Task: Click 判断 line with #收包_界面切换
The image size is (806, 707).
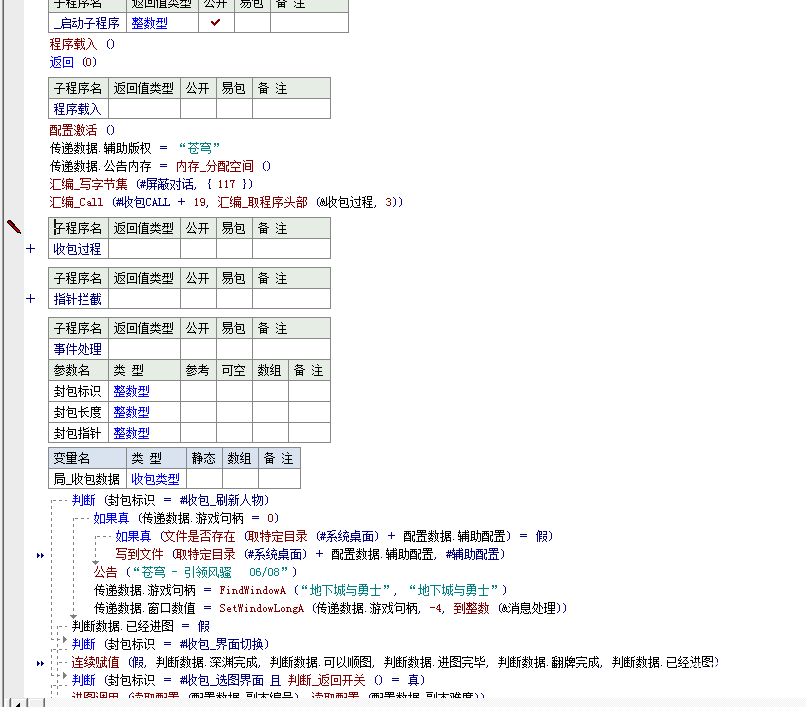Action: coord(171,644)
